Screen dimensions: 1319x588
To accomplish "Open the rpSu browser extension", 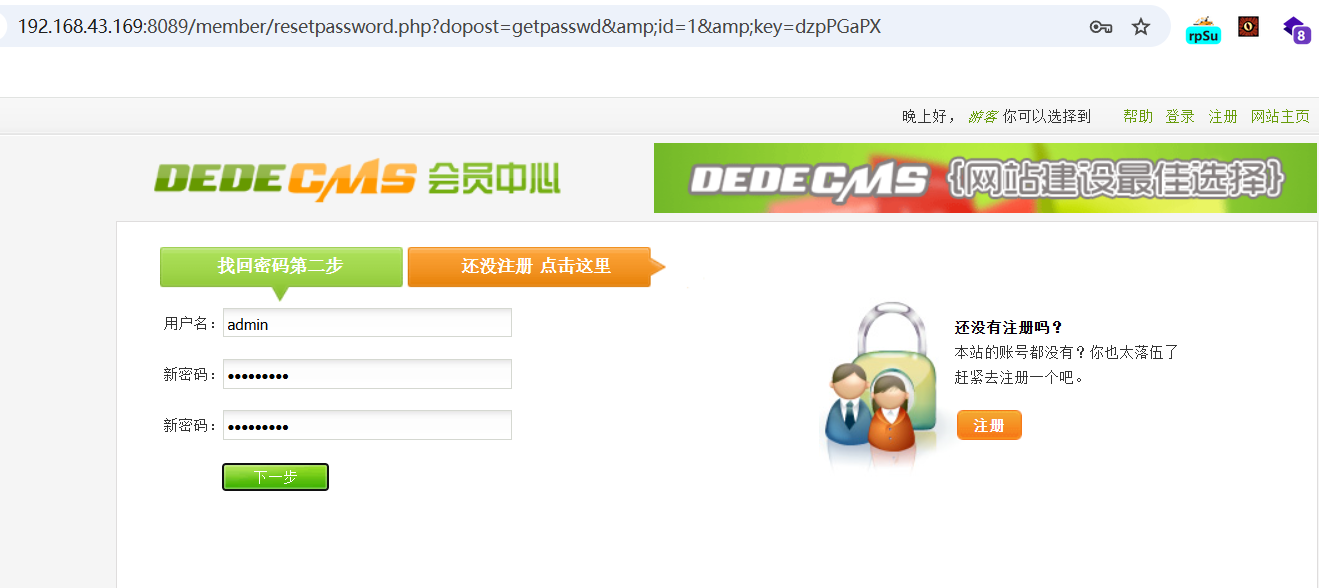I will [x=1203, y=30].
